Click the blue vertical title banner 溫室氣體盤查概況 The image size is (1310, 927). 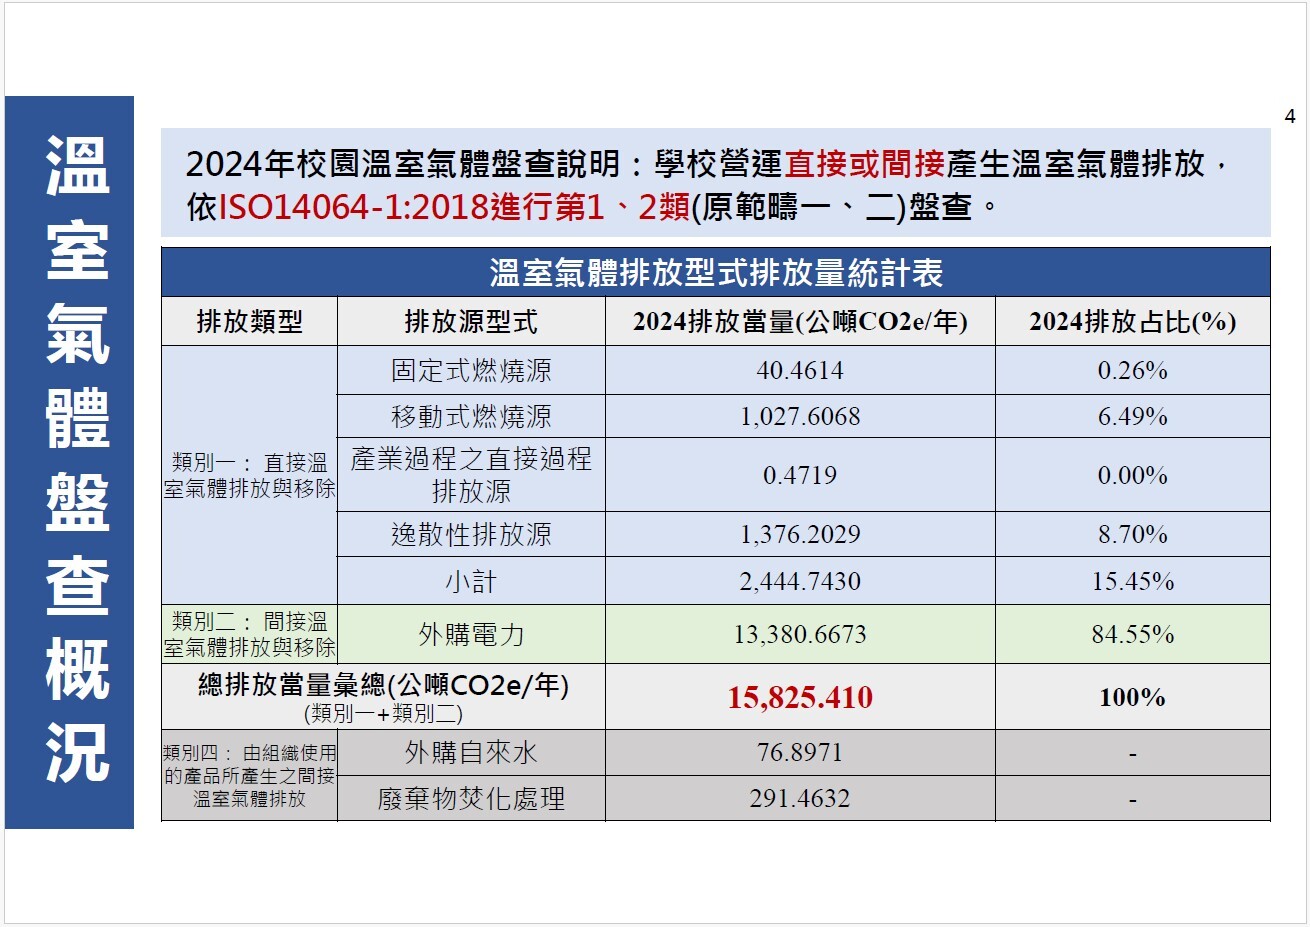[70, 462]
